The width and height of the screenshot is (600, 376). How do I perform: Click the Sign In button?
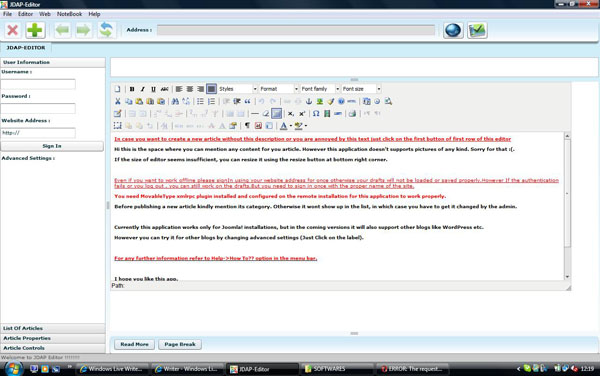click(52, 146)
